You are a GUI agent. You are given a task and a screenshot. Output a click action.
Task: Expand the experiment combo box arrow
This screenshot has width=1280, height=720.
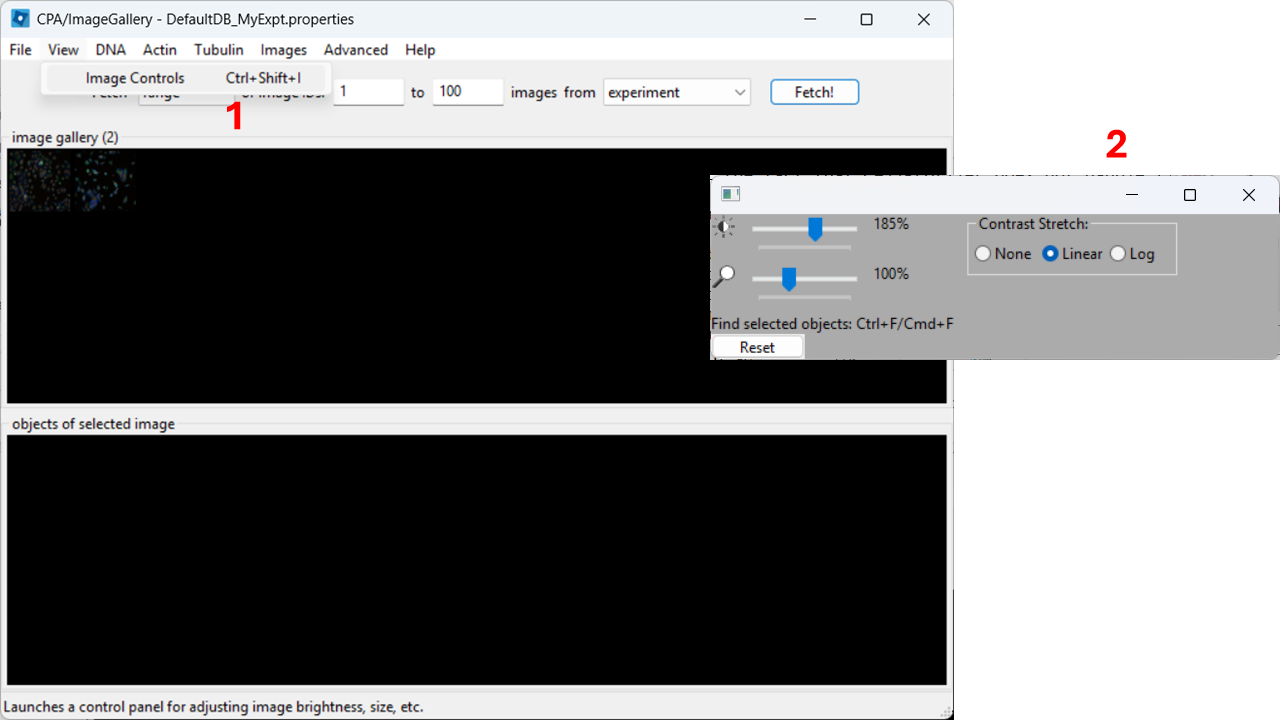(x=740, y=92)
